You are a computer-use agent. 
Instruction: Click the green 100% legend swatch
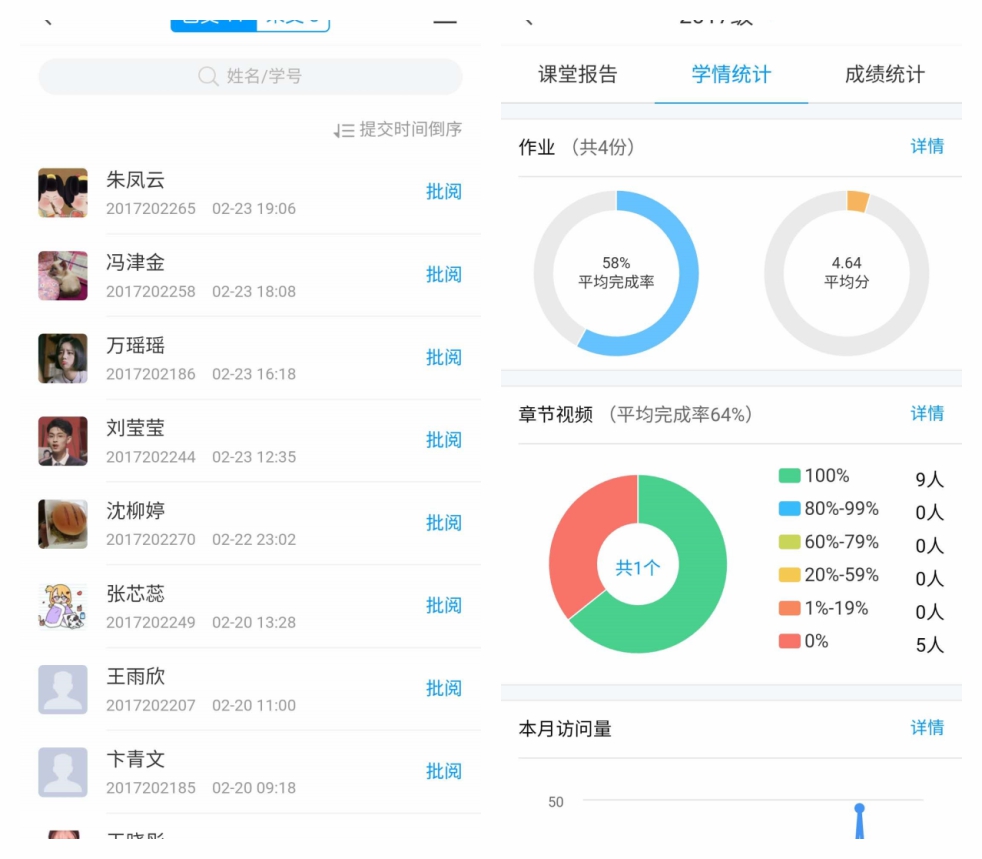point(790,476)
